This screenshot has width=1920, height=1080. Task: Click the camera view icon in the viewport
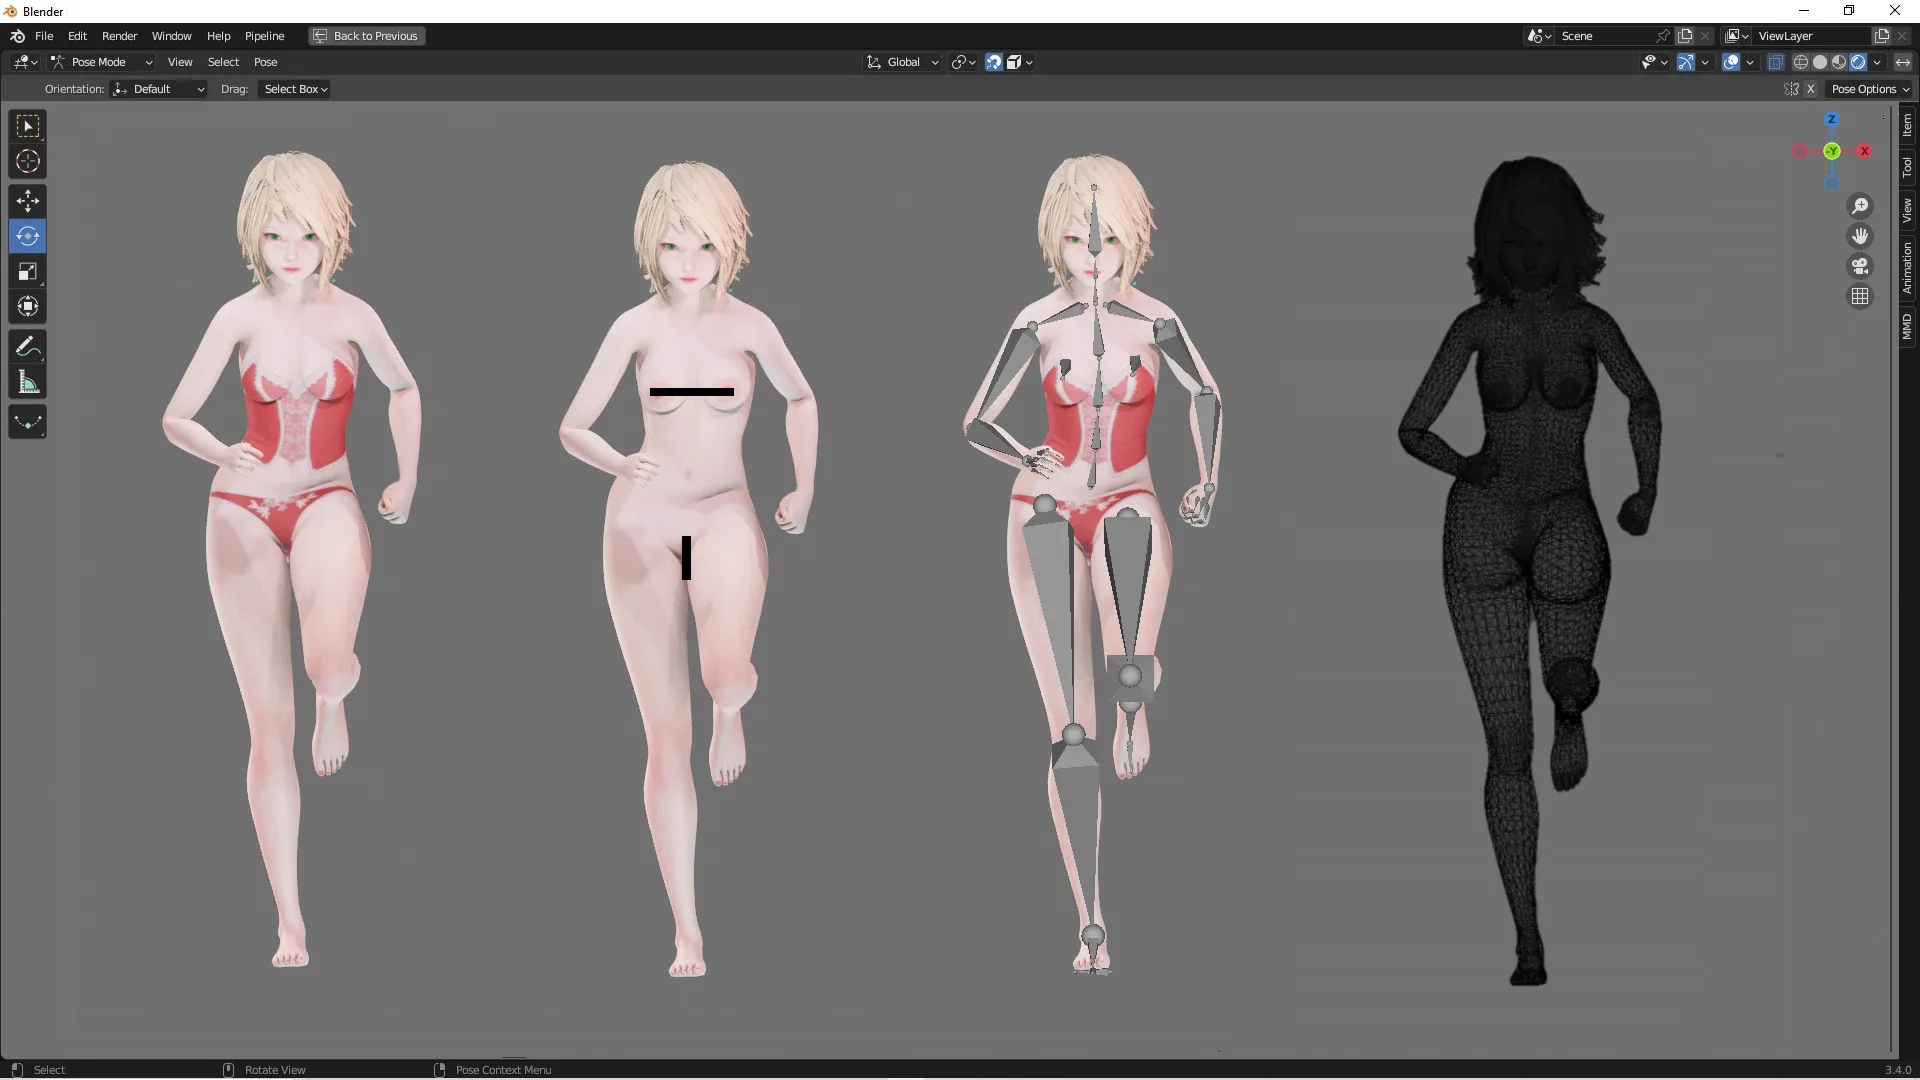click(1859, 266)
